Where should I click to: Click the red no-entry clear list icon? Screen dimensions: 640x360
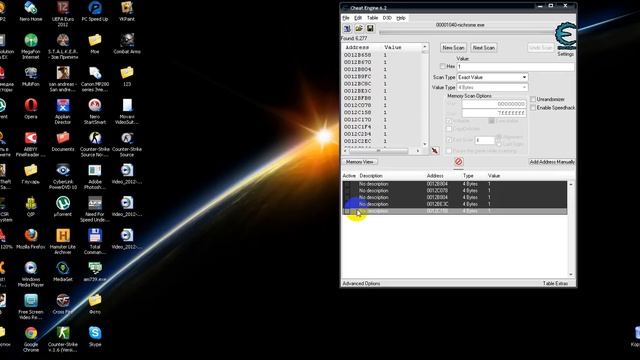(458, 162)
